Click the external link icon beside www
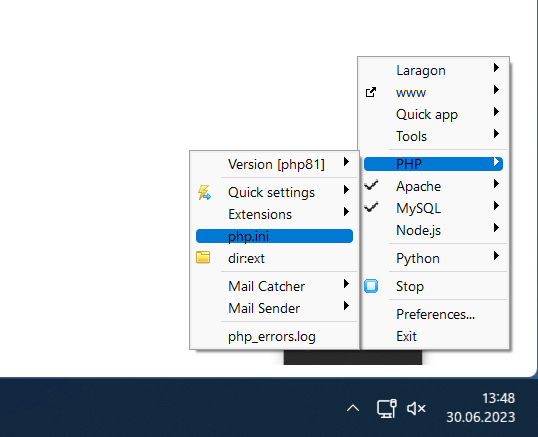This screenshot has height=437, width=538. click(x=371, y=92)
